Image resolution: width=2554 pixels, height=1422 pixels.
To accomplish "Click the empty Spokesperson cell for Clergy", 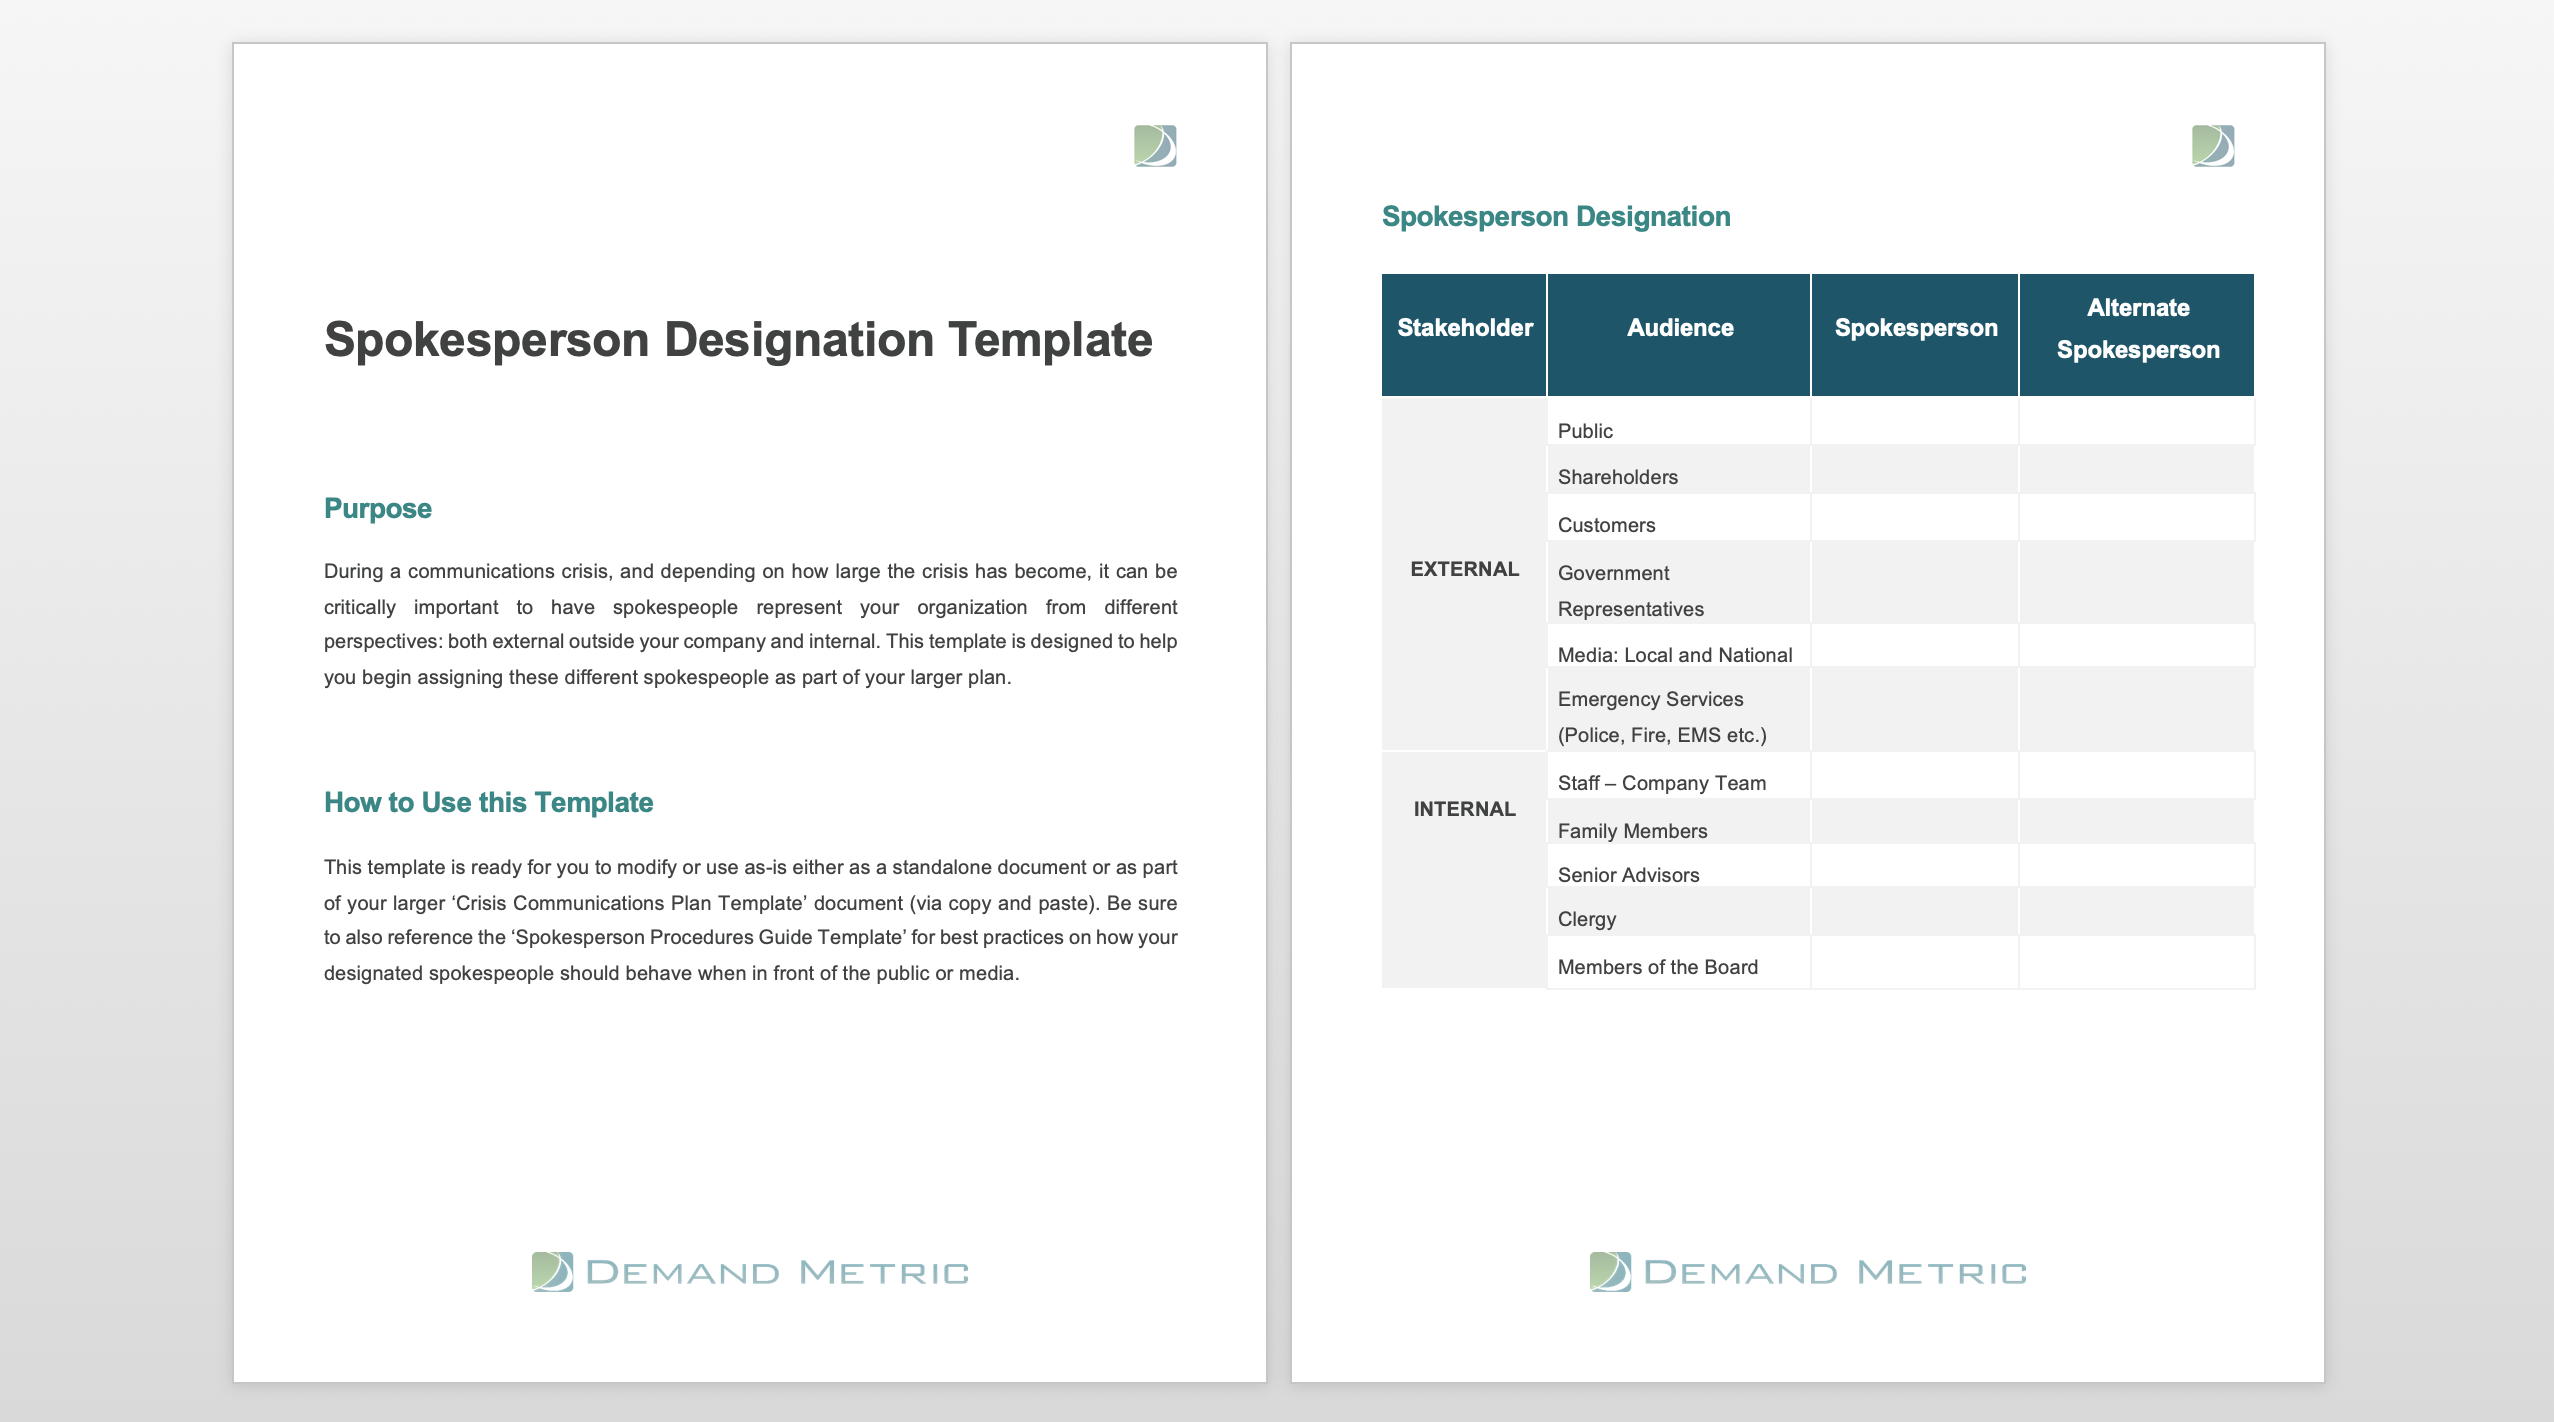I will coord(1915,911).
